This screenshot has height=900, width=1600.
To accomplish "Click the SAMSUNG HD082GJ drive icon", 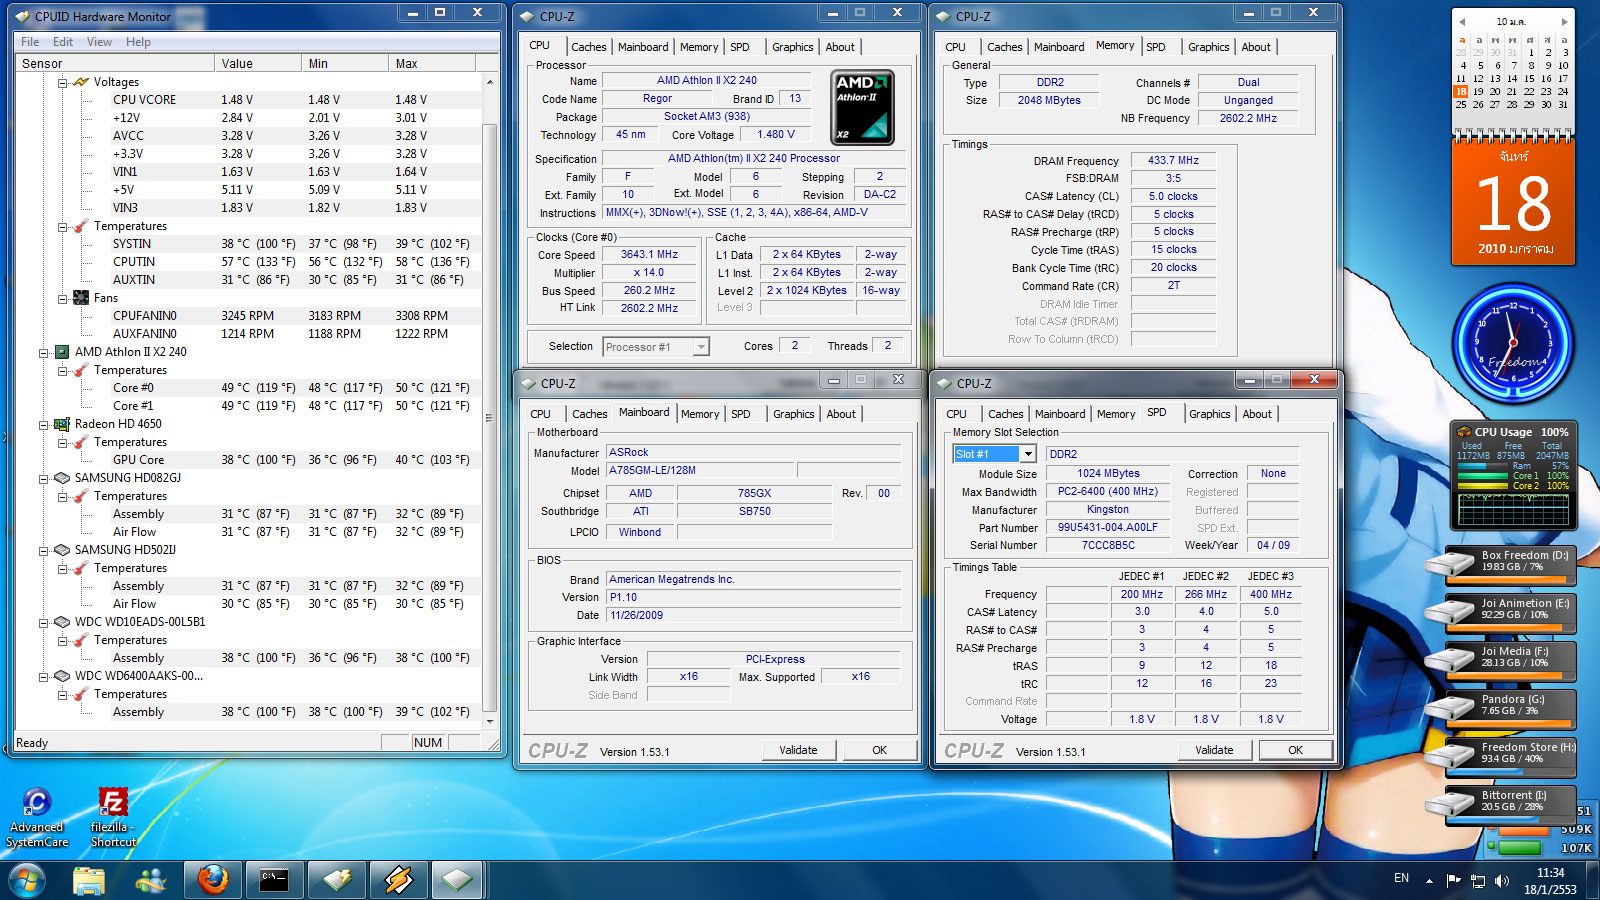I will [62, 478].
